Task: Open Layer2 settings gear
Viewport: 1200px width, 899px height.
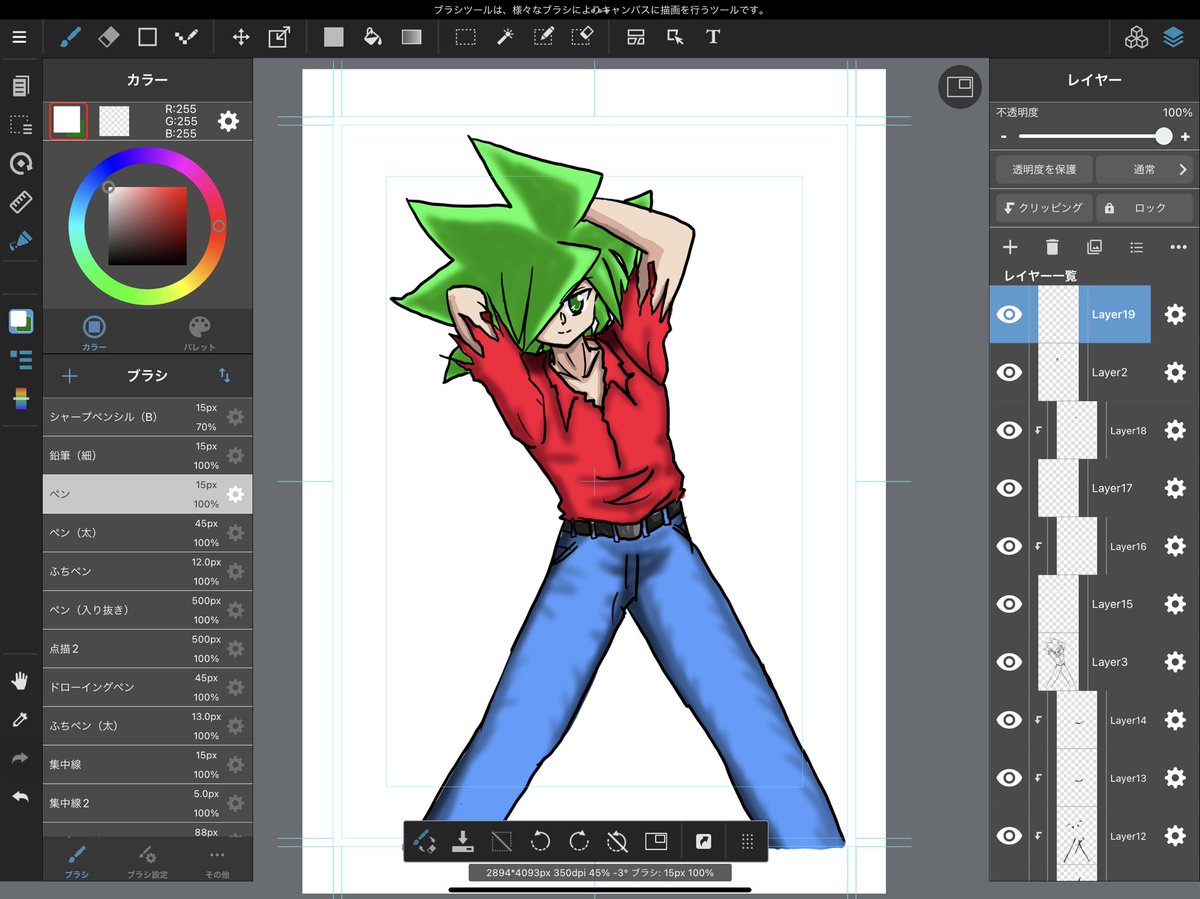Action: [1175, 372]
